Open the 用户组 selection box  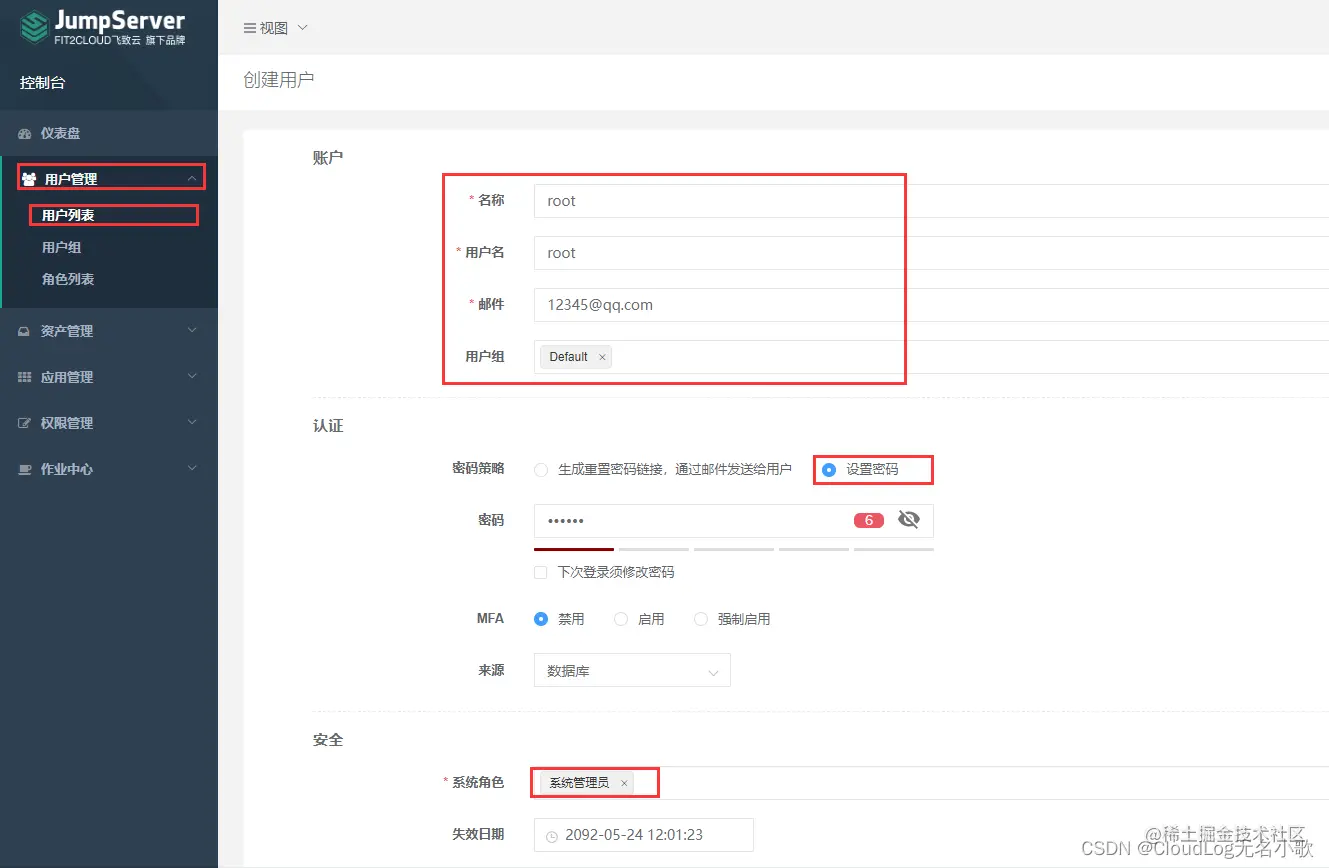pos(931,357)
